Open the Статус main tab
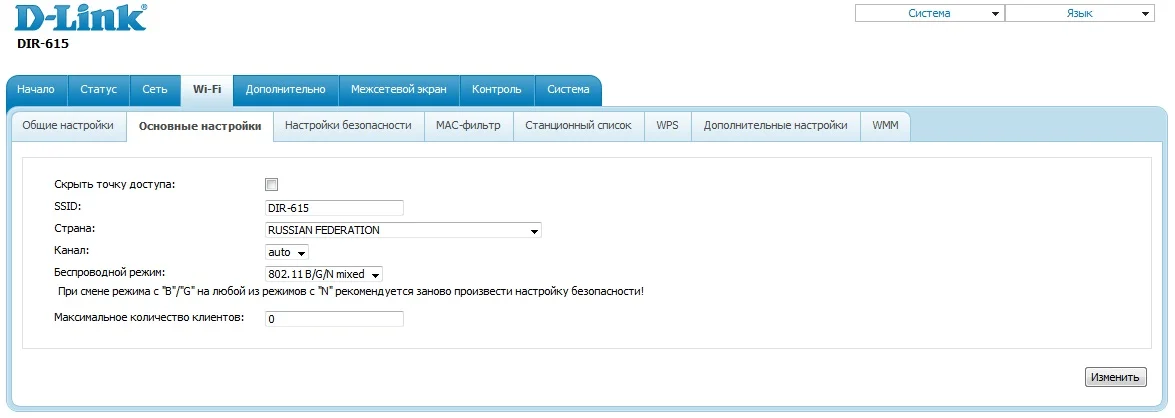The image size is (1175, 418). point(99,90)
